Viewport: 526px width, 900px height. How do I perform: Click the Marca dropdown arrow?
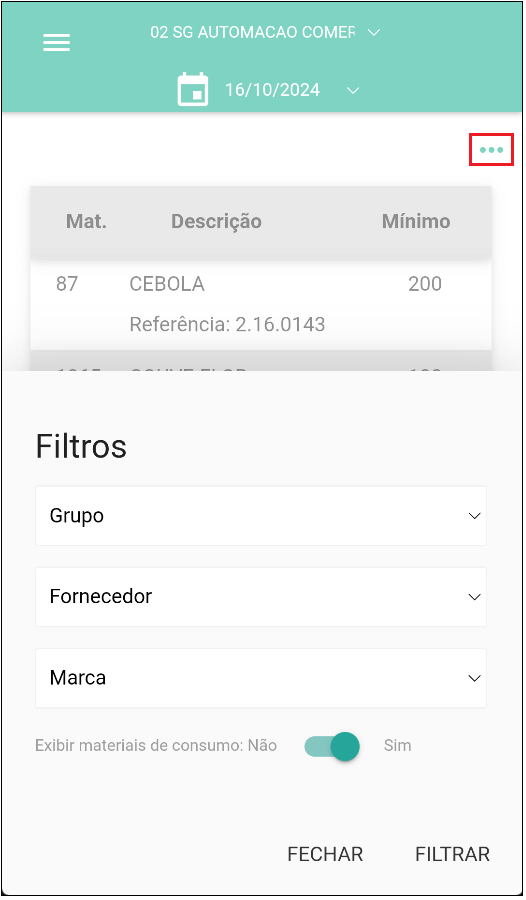click(474, 678)
